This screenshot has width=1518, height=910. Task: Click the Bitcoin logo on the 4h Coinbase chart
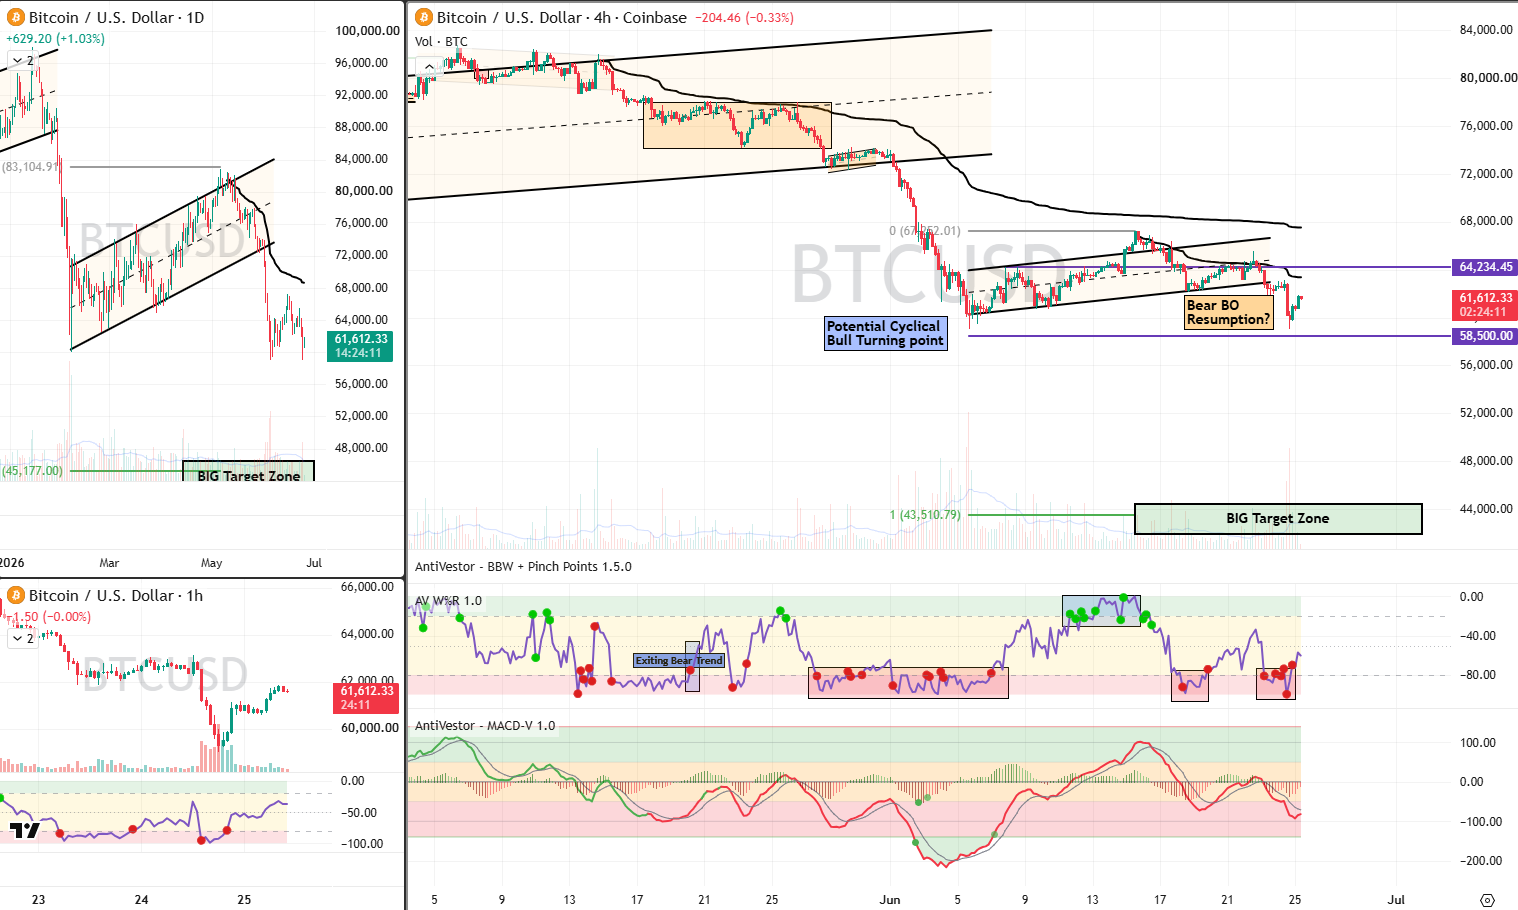coord(424,17)
